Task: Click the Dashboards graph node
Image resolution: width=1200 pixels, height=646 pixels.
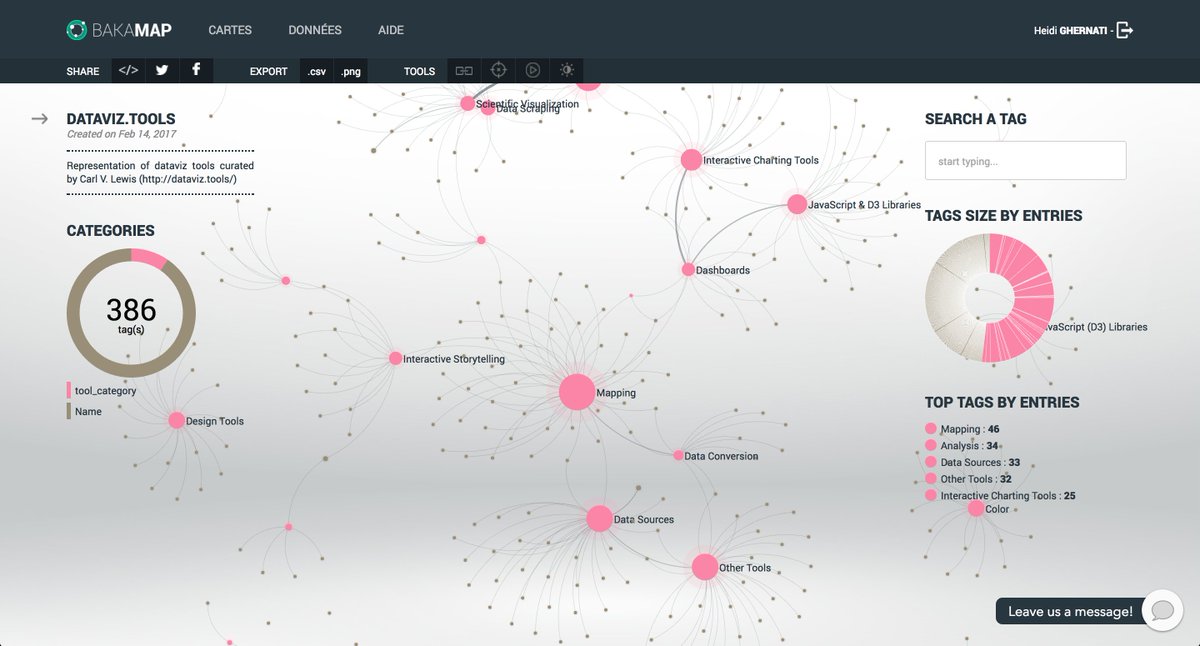Action: (x=688, y=270)
